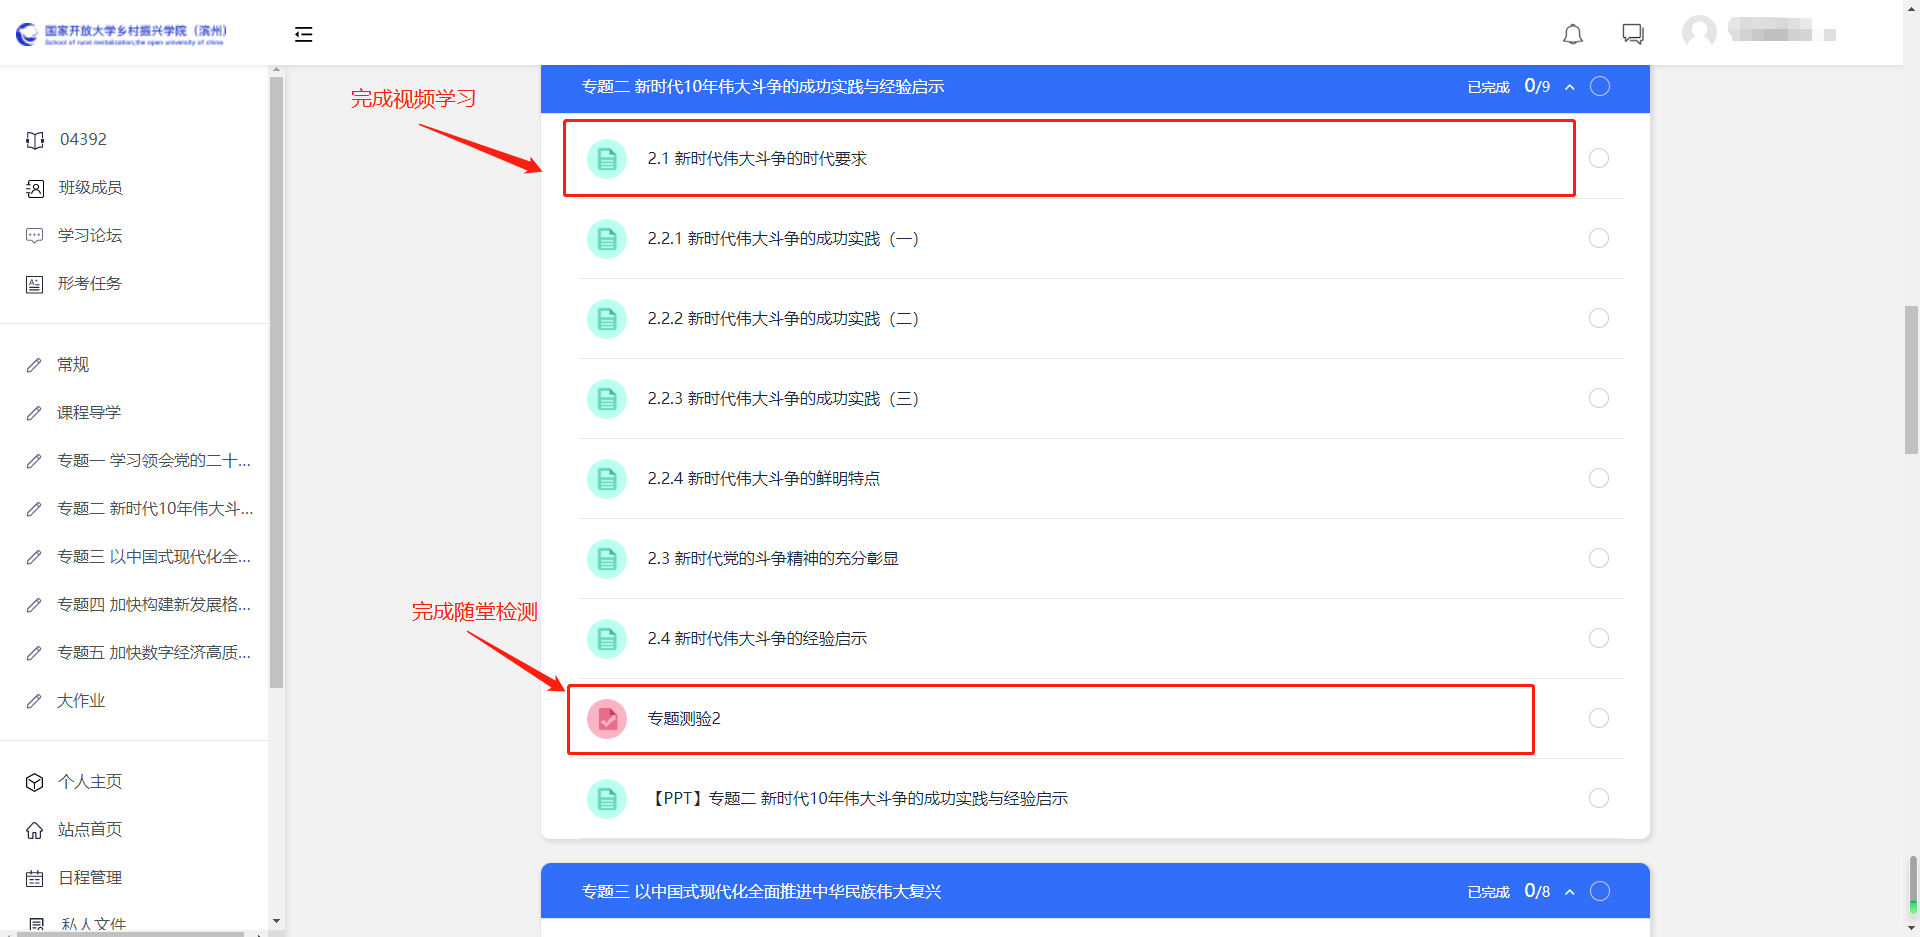
Task: Click the document icon for lesson 2.2.1
Action: (607, 238)
